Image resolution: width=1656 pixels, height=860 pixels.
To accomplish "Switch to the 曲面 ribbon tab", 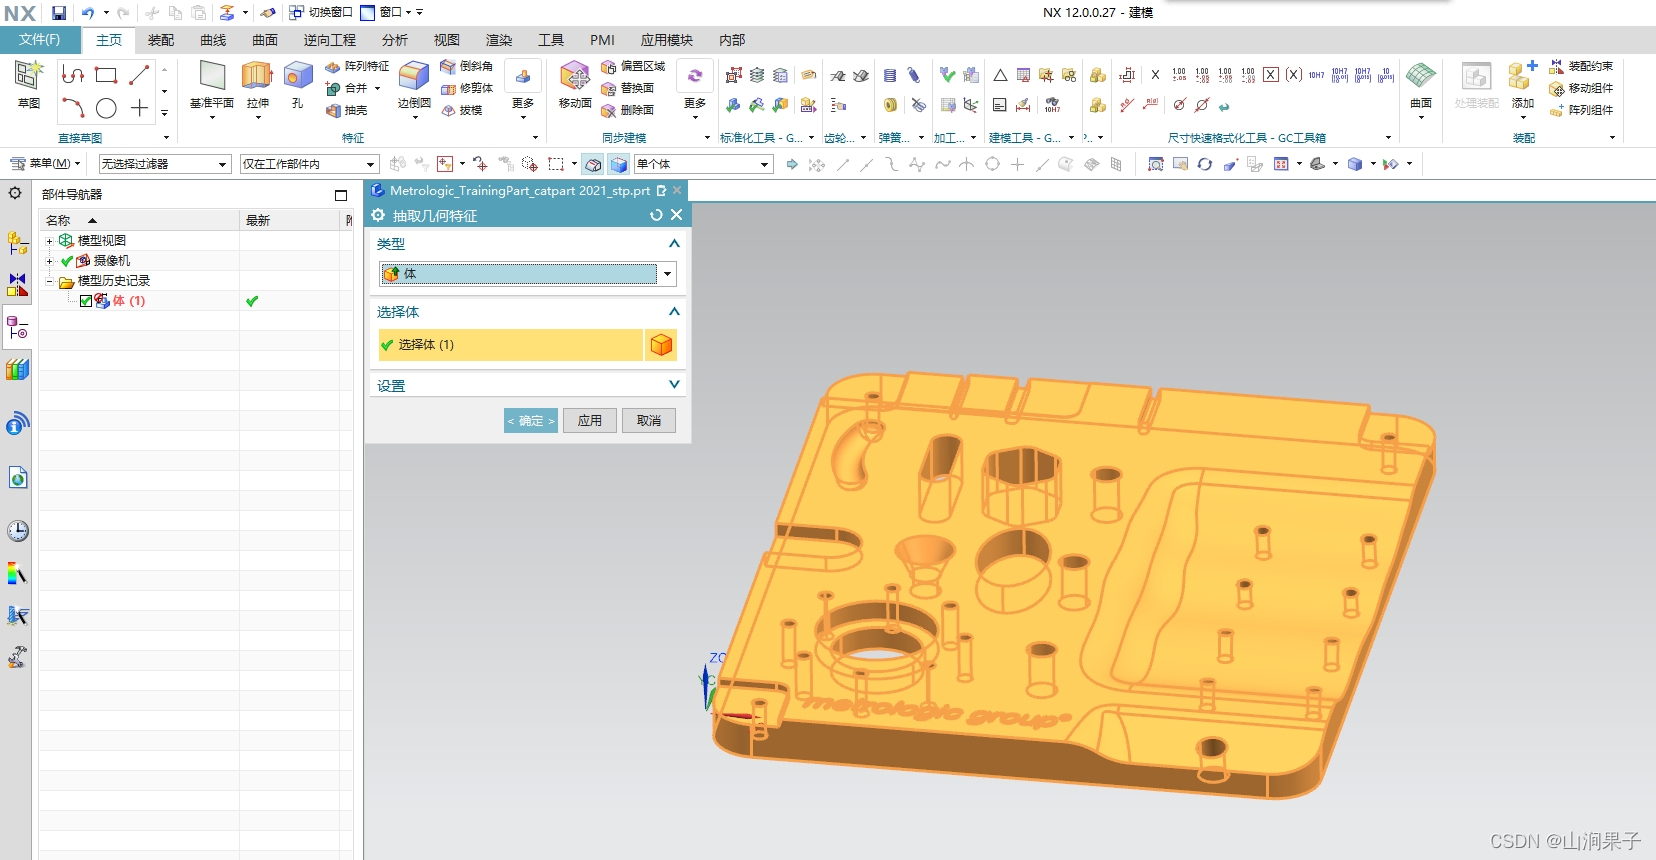I will click(265, 40).
